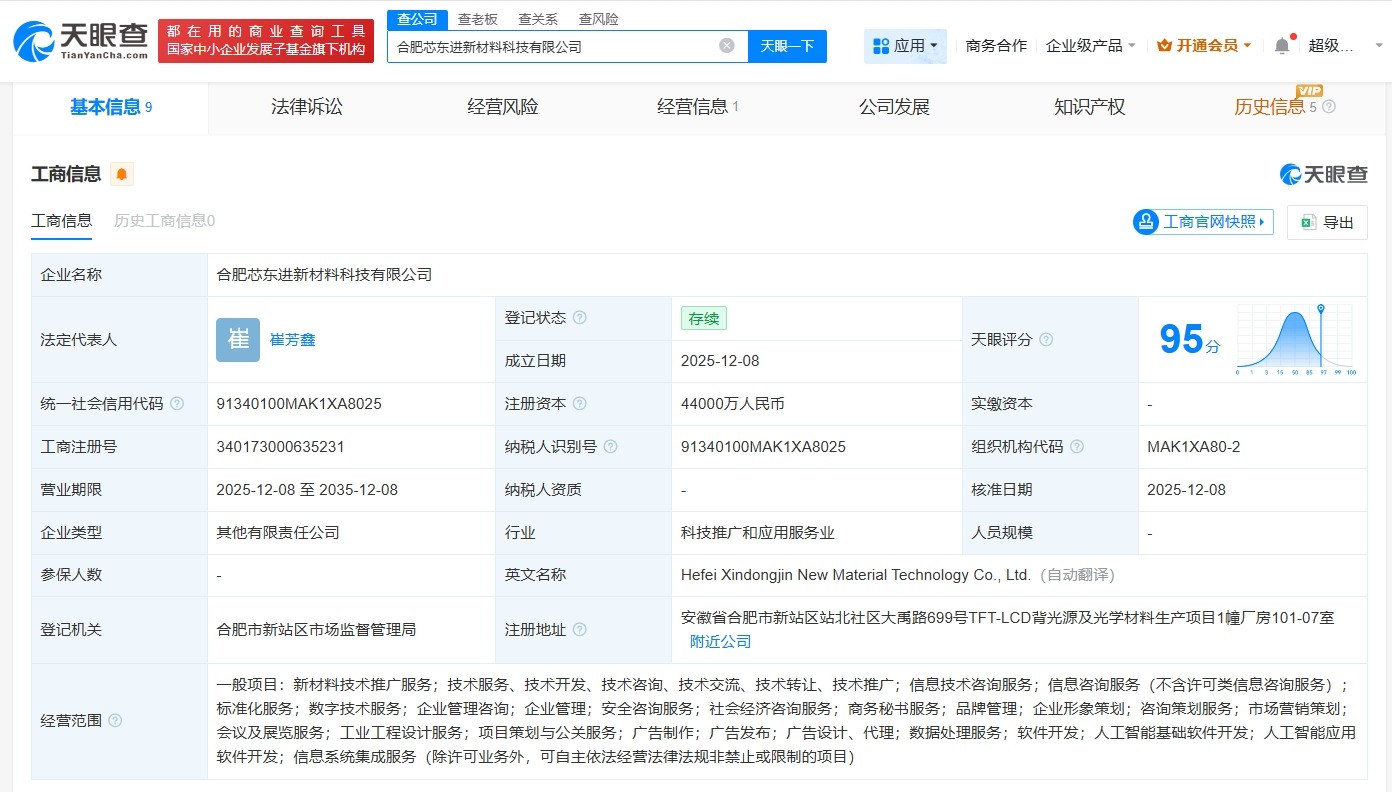
Task: Switch to the 查老板 tab
Action: click(479, 18)
